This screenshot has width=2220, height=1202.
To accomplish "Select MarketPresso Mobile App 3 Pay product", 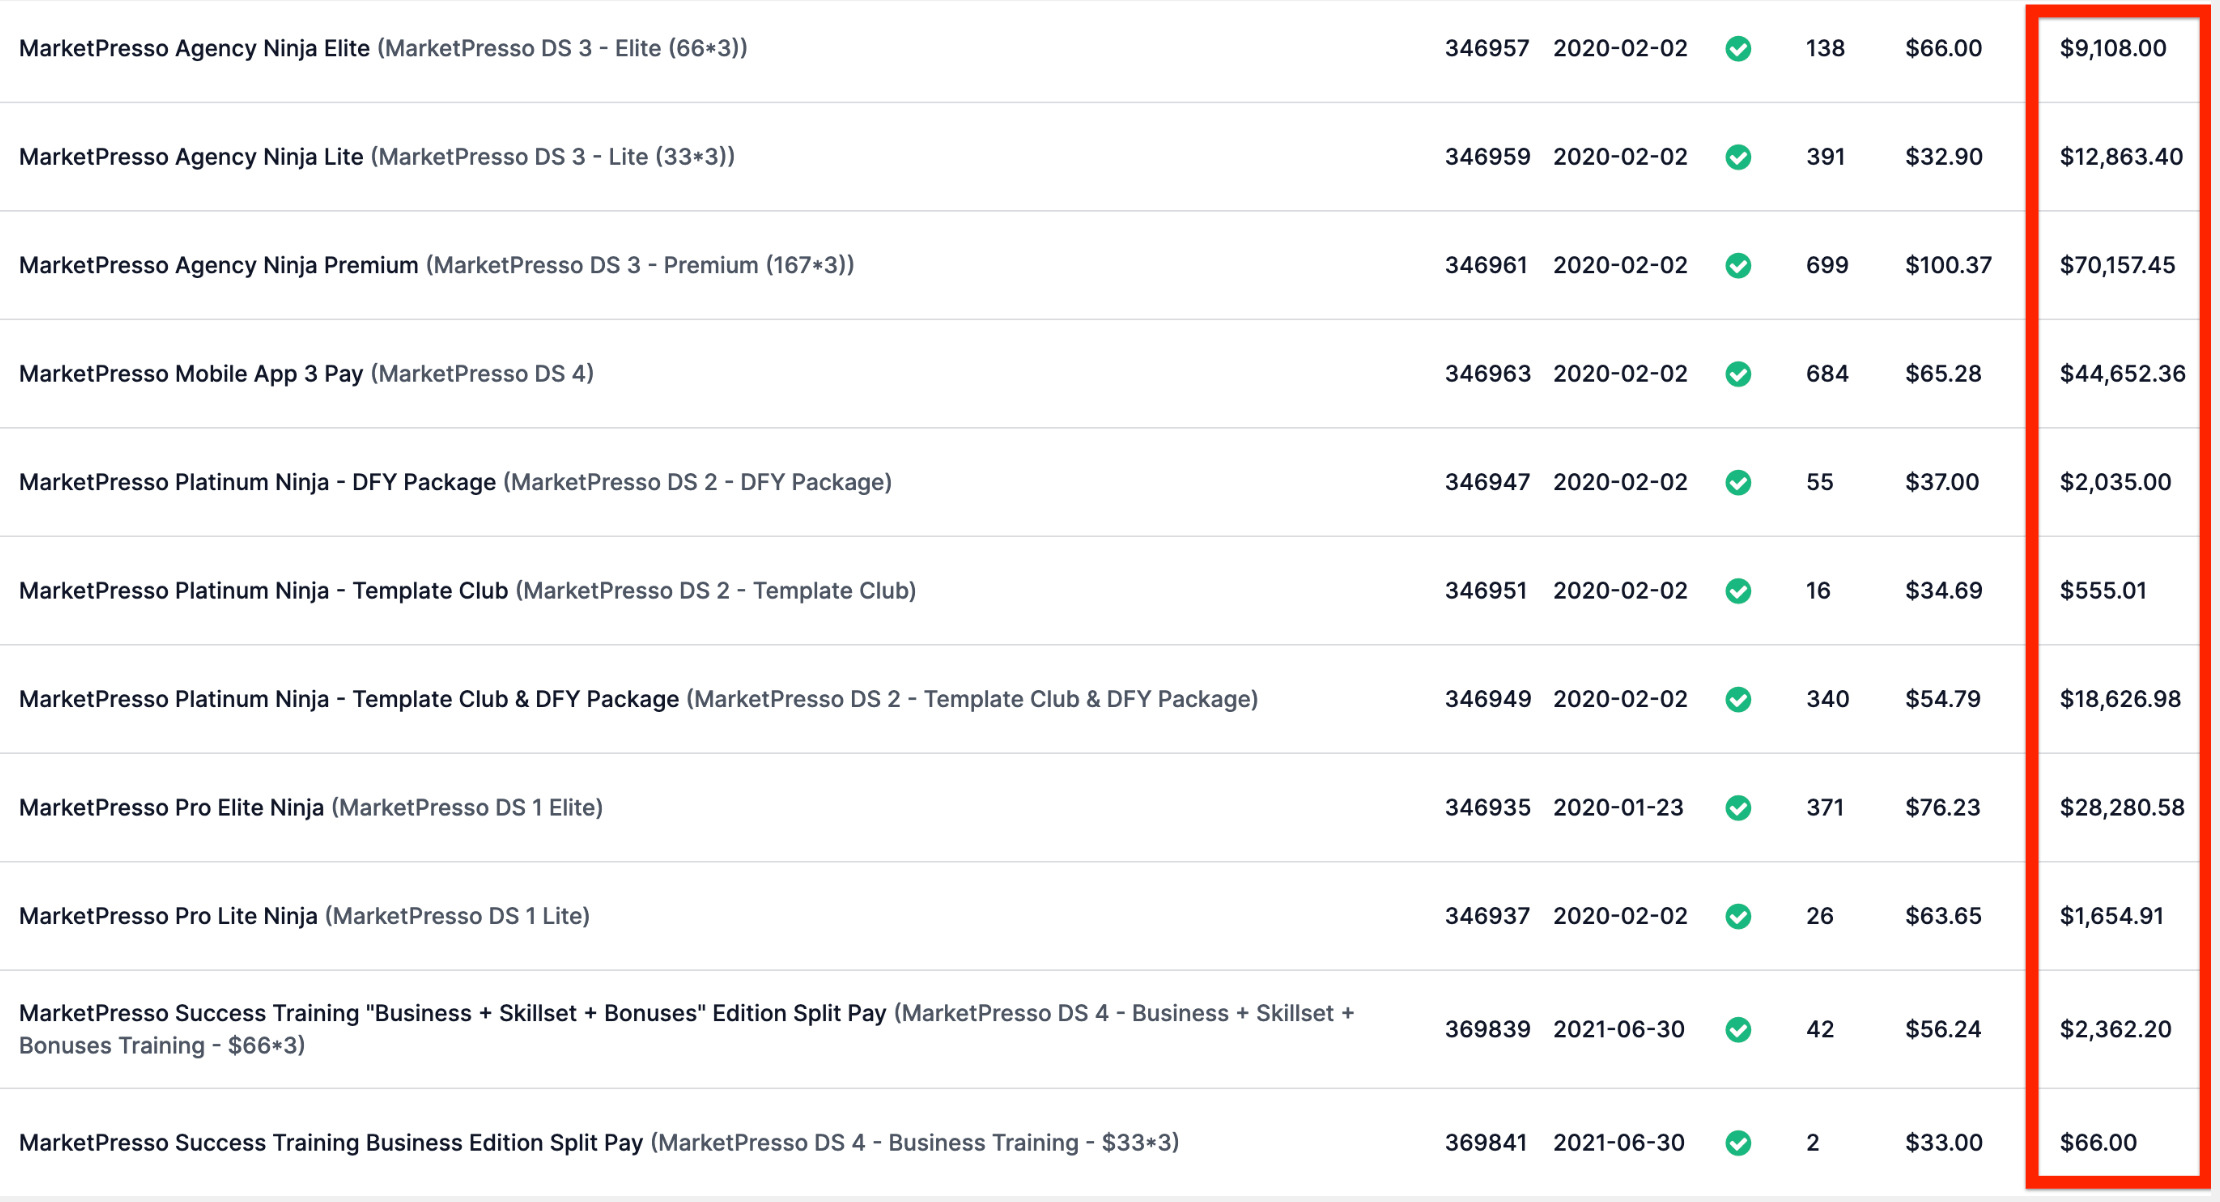I will [x=190, y=374].
